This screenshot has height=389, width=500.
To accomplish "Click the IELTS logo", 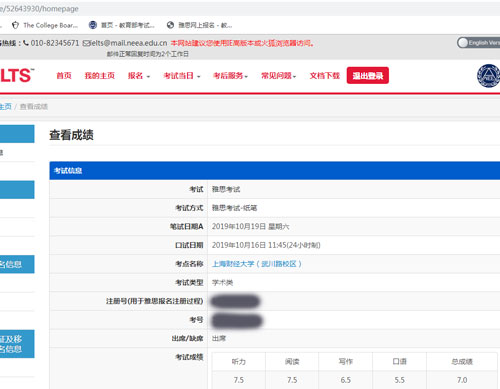I will click(x=17, y=76).
